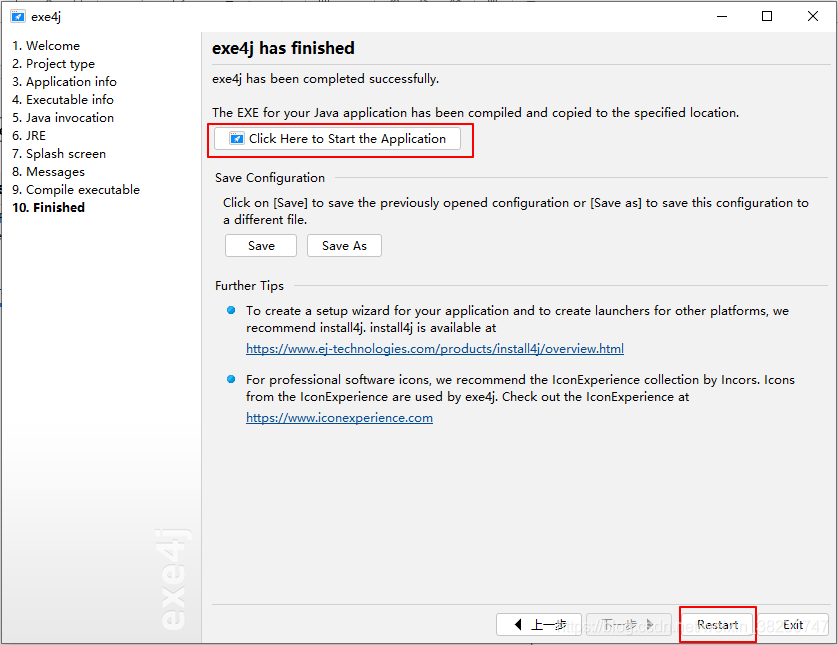Maximize the exe4j window

point(767,17)
